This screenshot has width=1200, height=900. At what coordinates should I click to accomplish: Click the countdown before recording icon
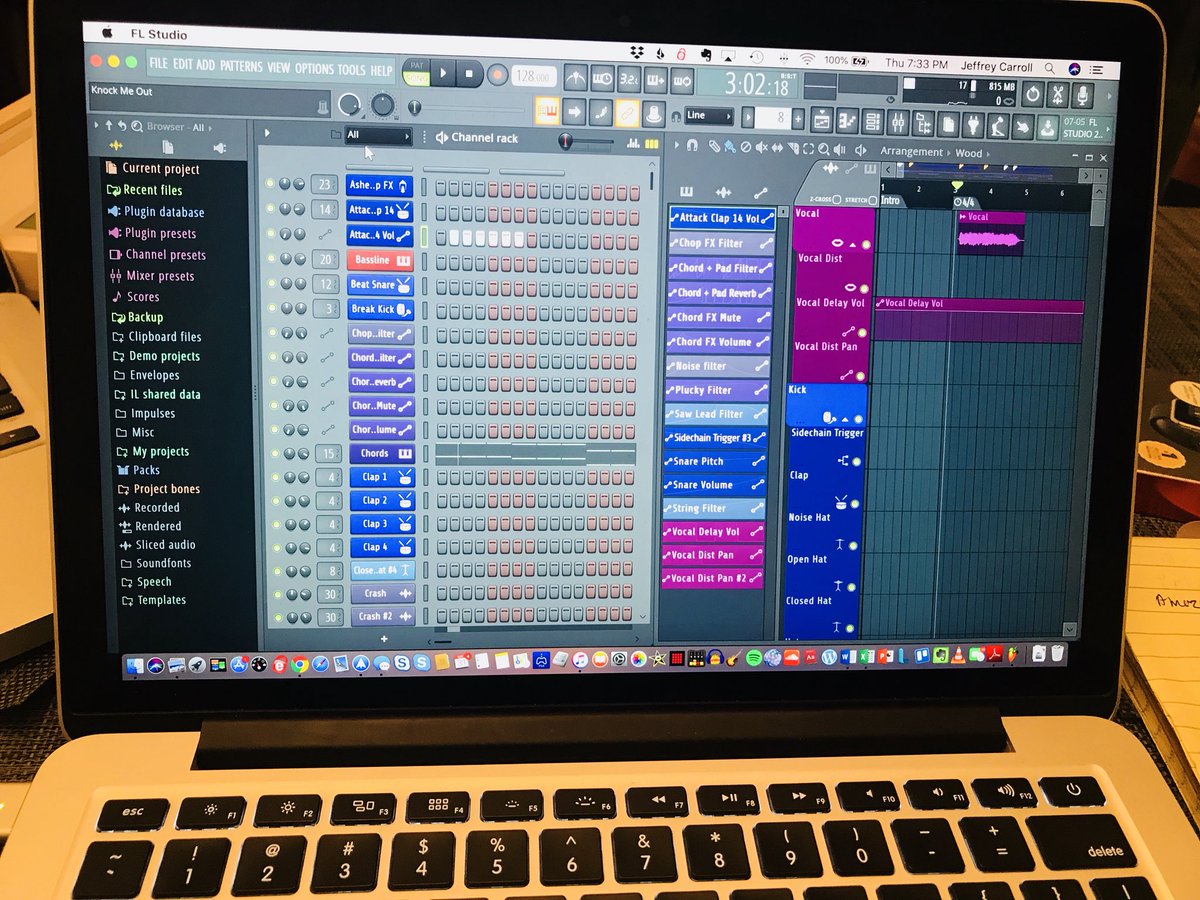[629, 78]
